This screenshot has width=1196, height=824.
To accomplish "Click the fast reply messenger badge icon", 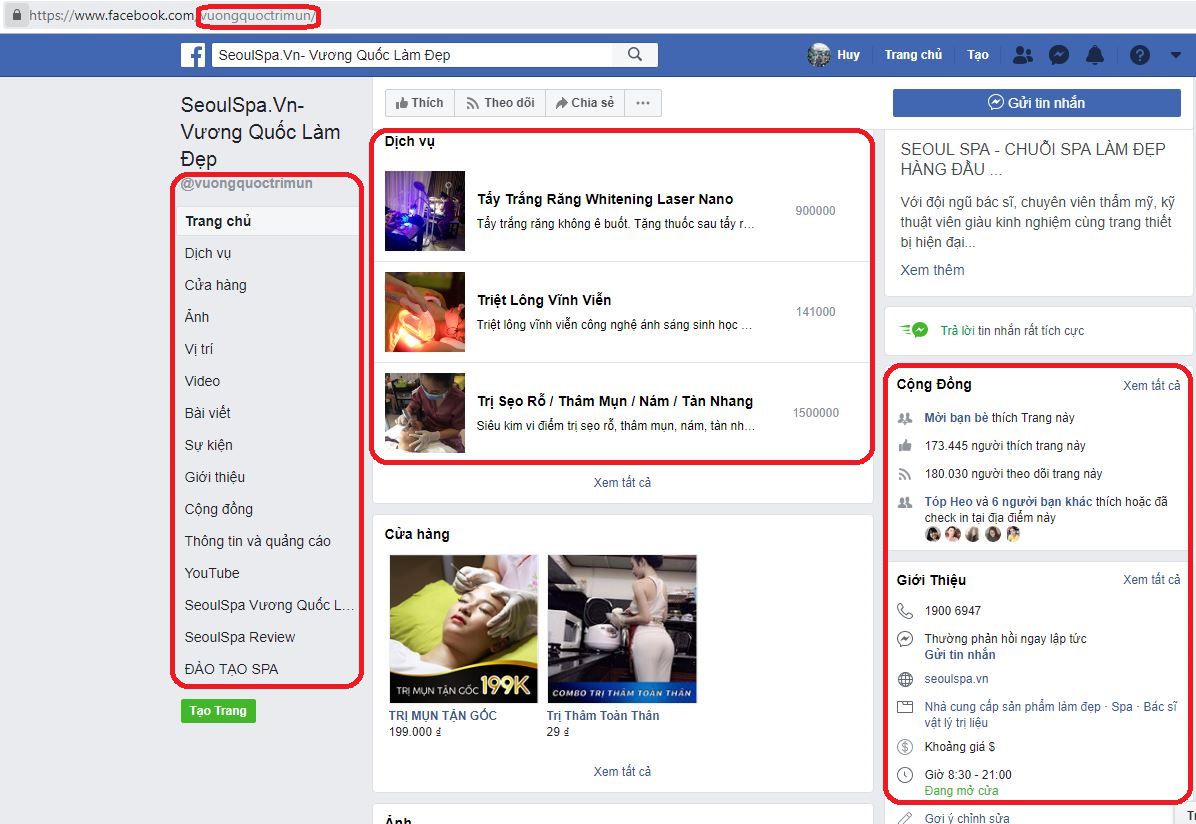I will pyautogui.click(x=914, y=330).
